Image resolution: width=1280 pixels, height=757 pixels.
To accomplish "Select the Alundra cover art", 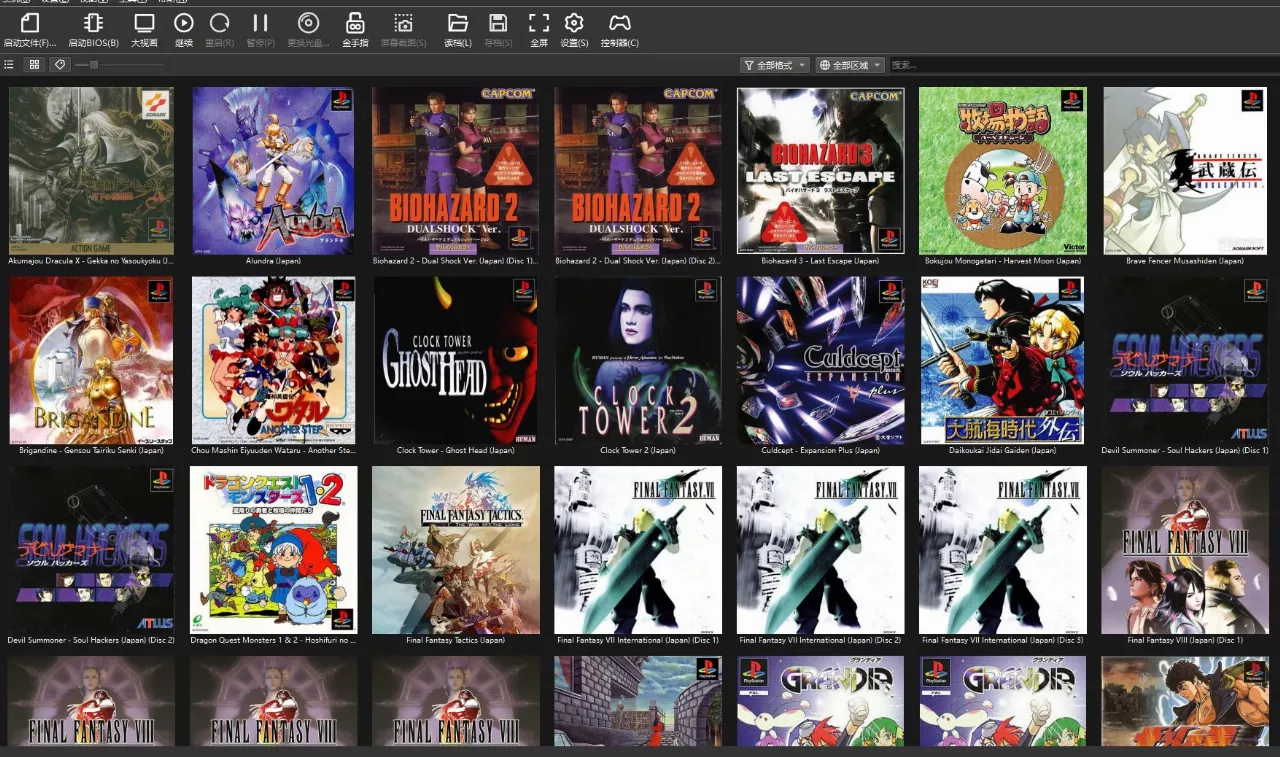I will click(273, 171).
